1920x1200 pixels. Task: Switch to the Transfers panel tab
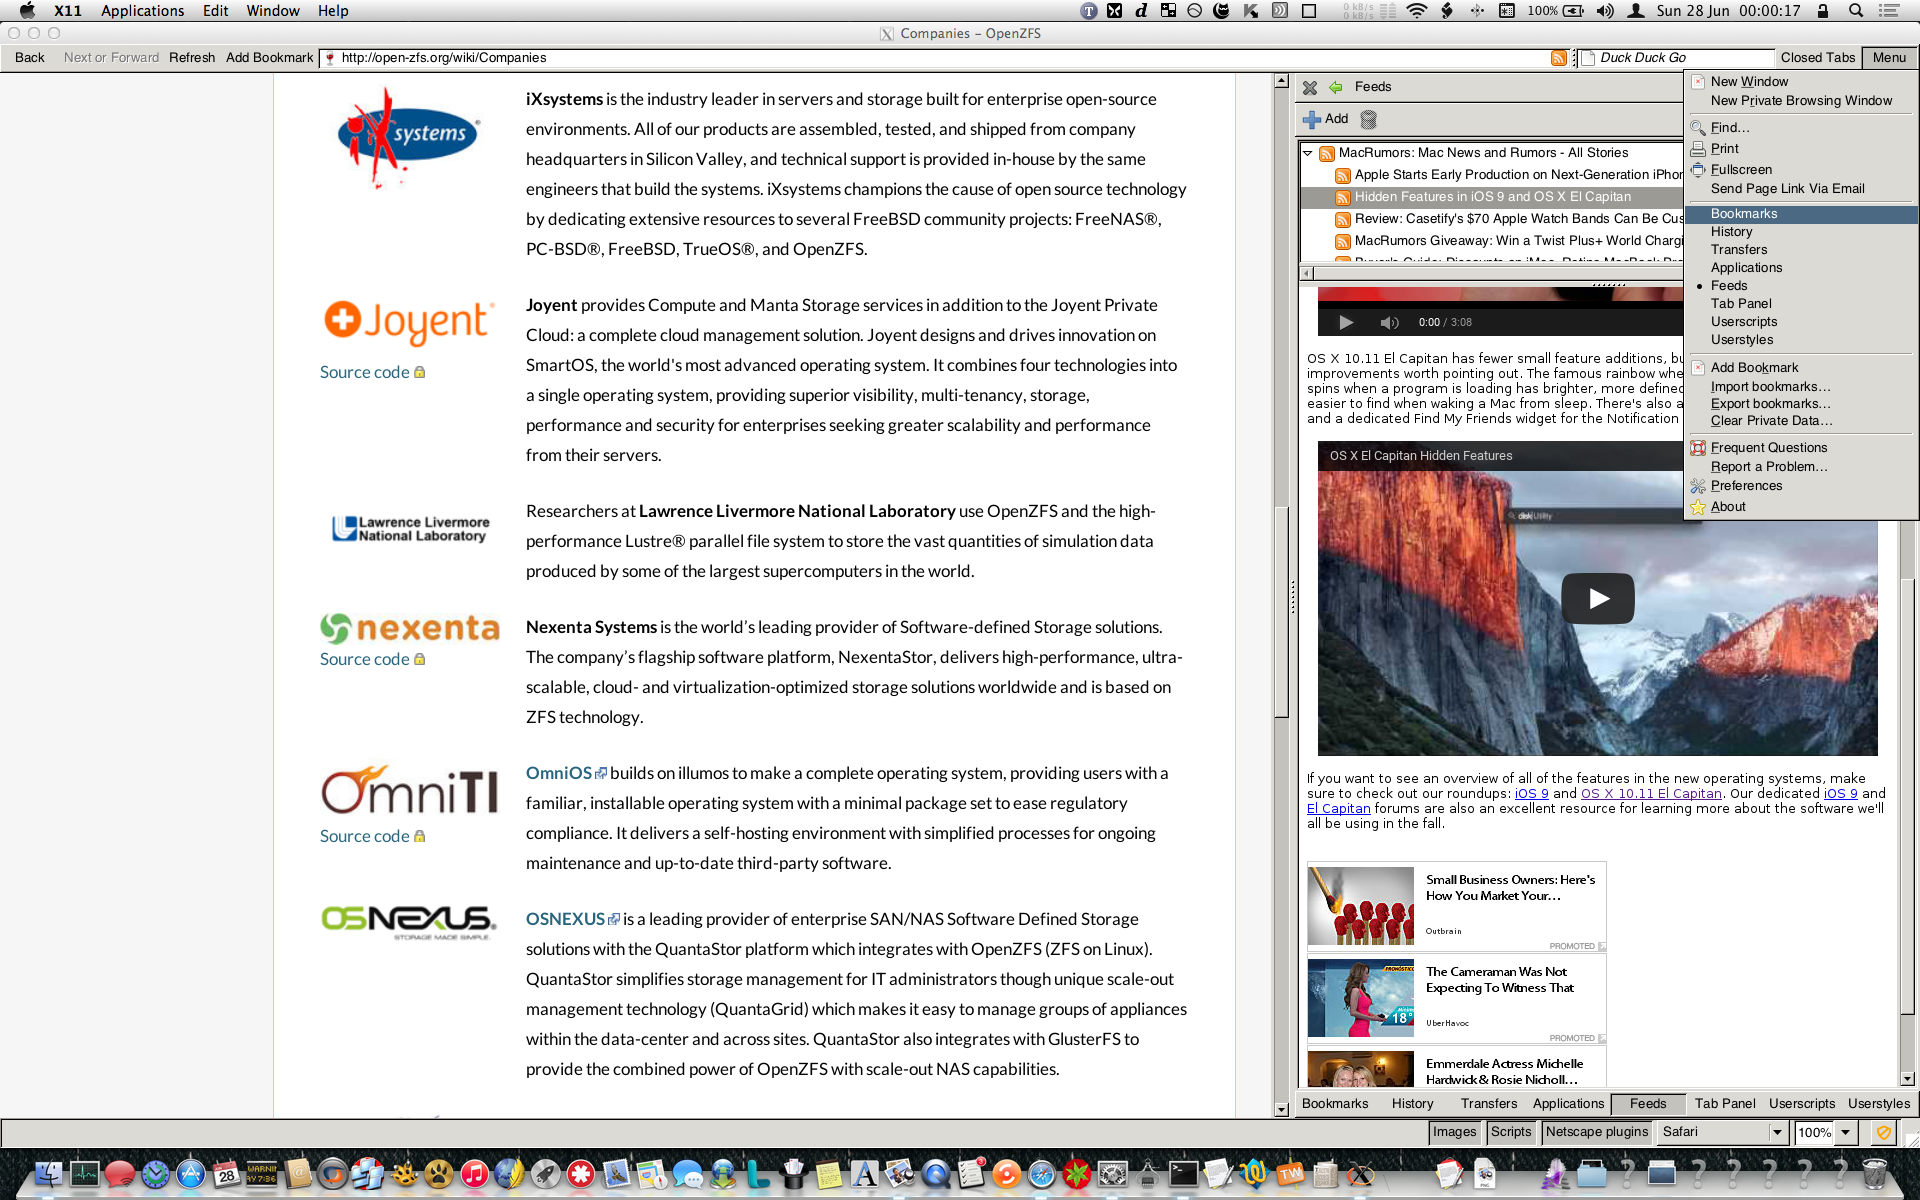1488,1104
